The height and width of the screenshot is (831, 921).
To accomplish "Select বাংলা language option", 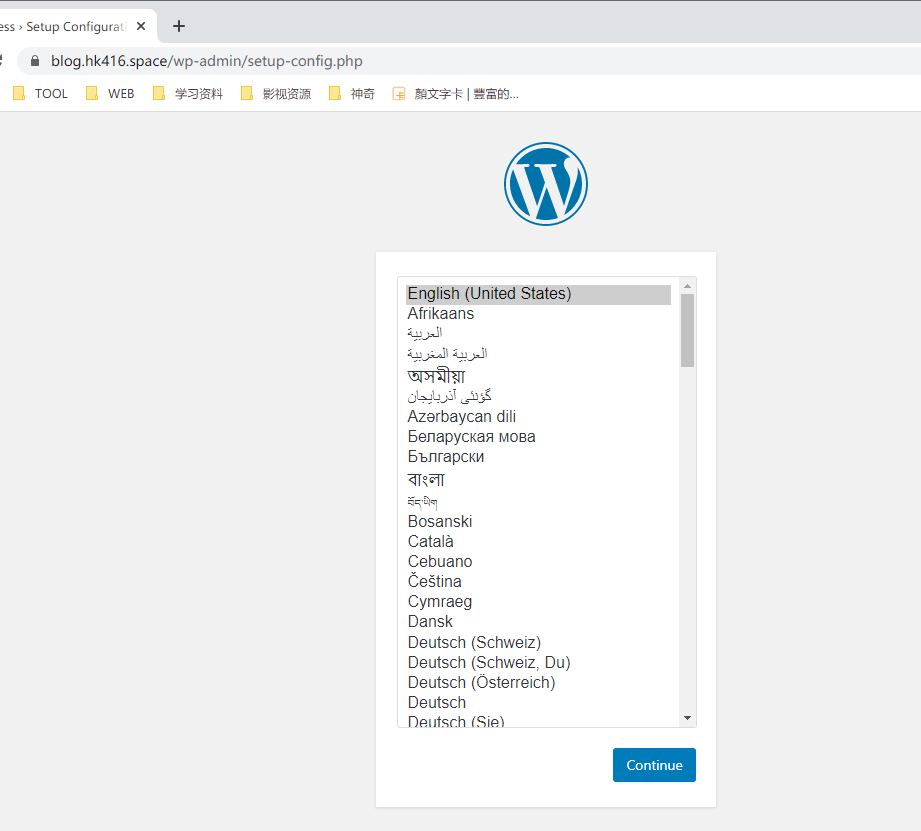I will [x=538, y=479].
